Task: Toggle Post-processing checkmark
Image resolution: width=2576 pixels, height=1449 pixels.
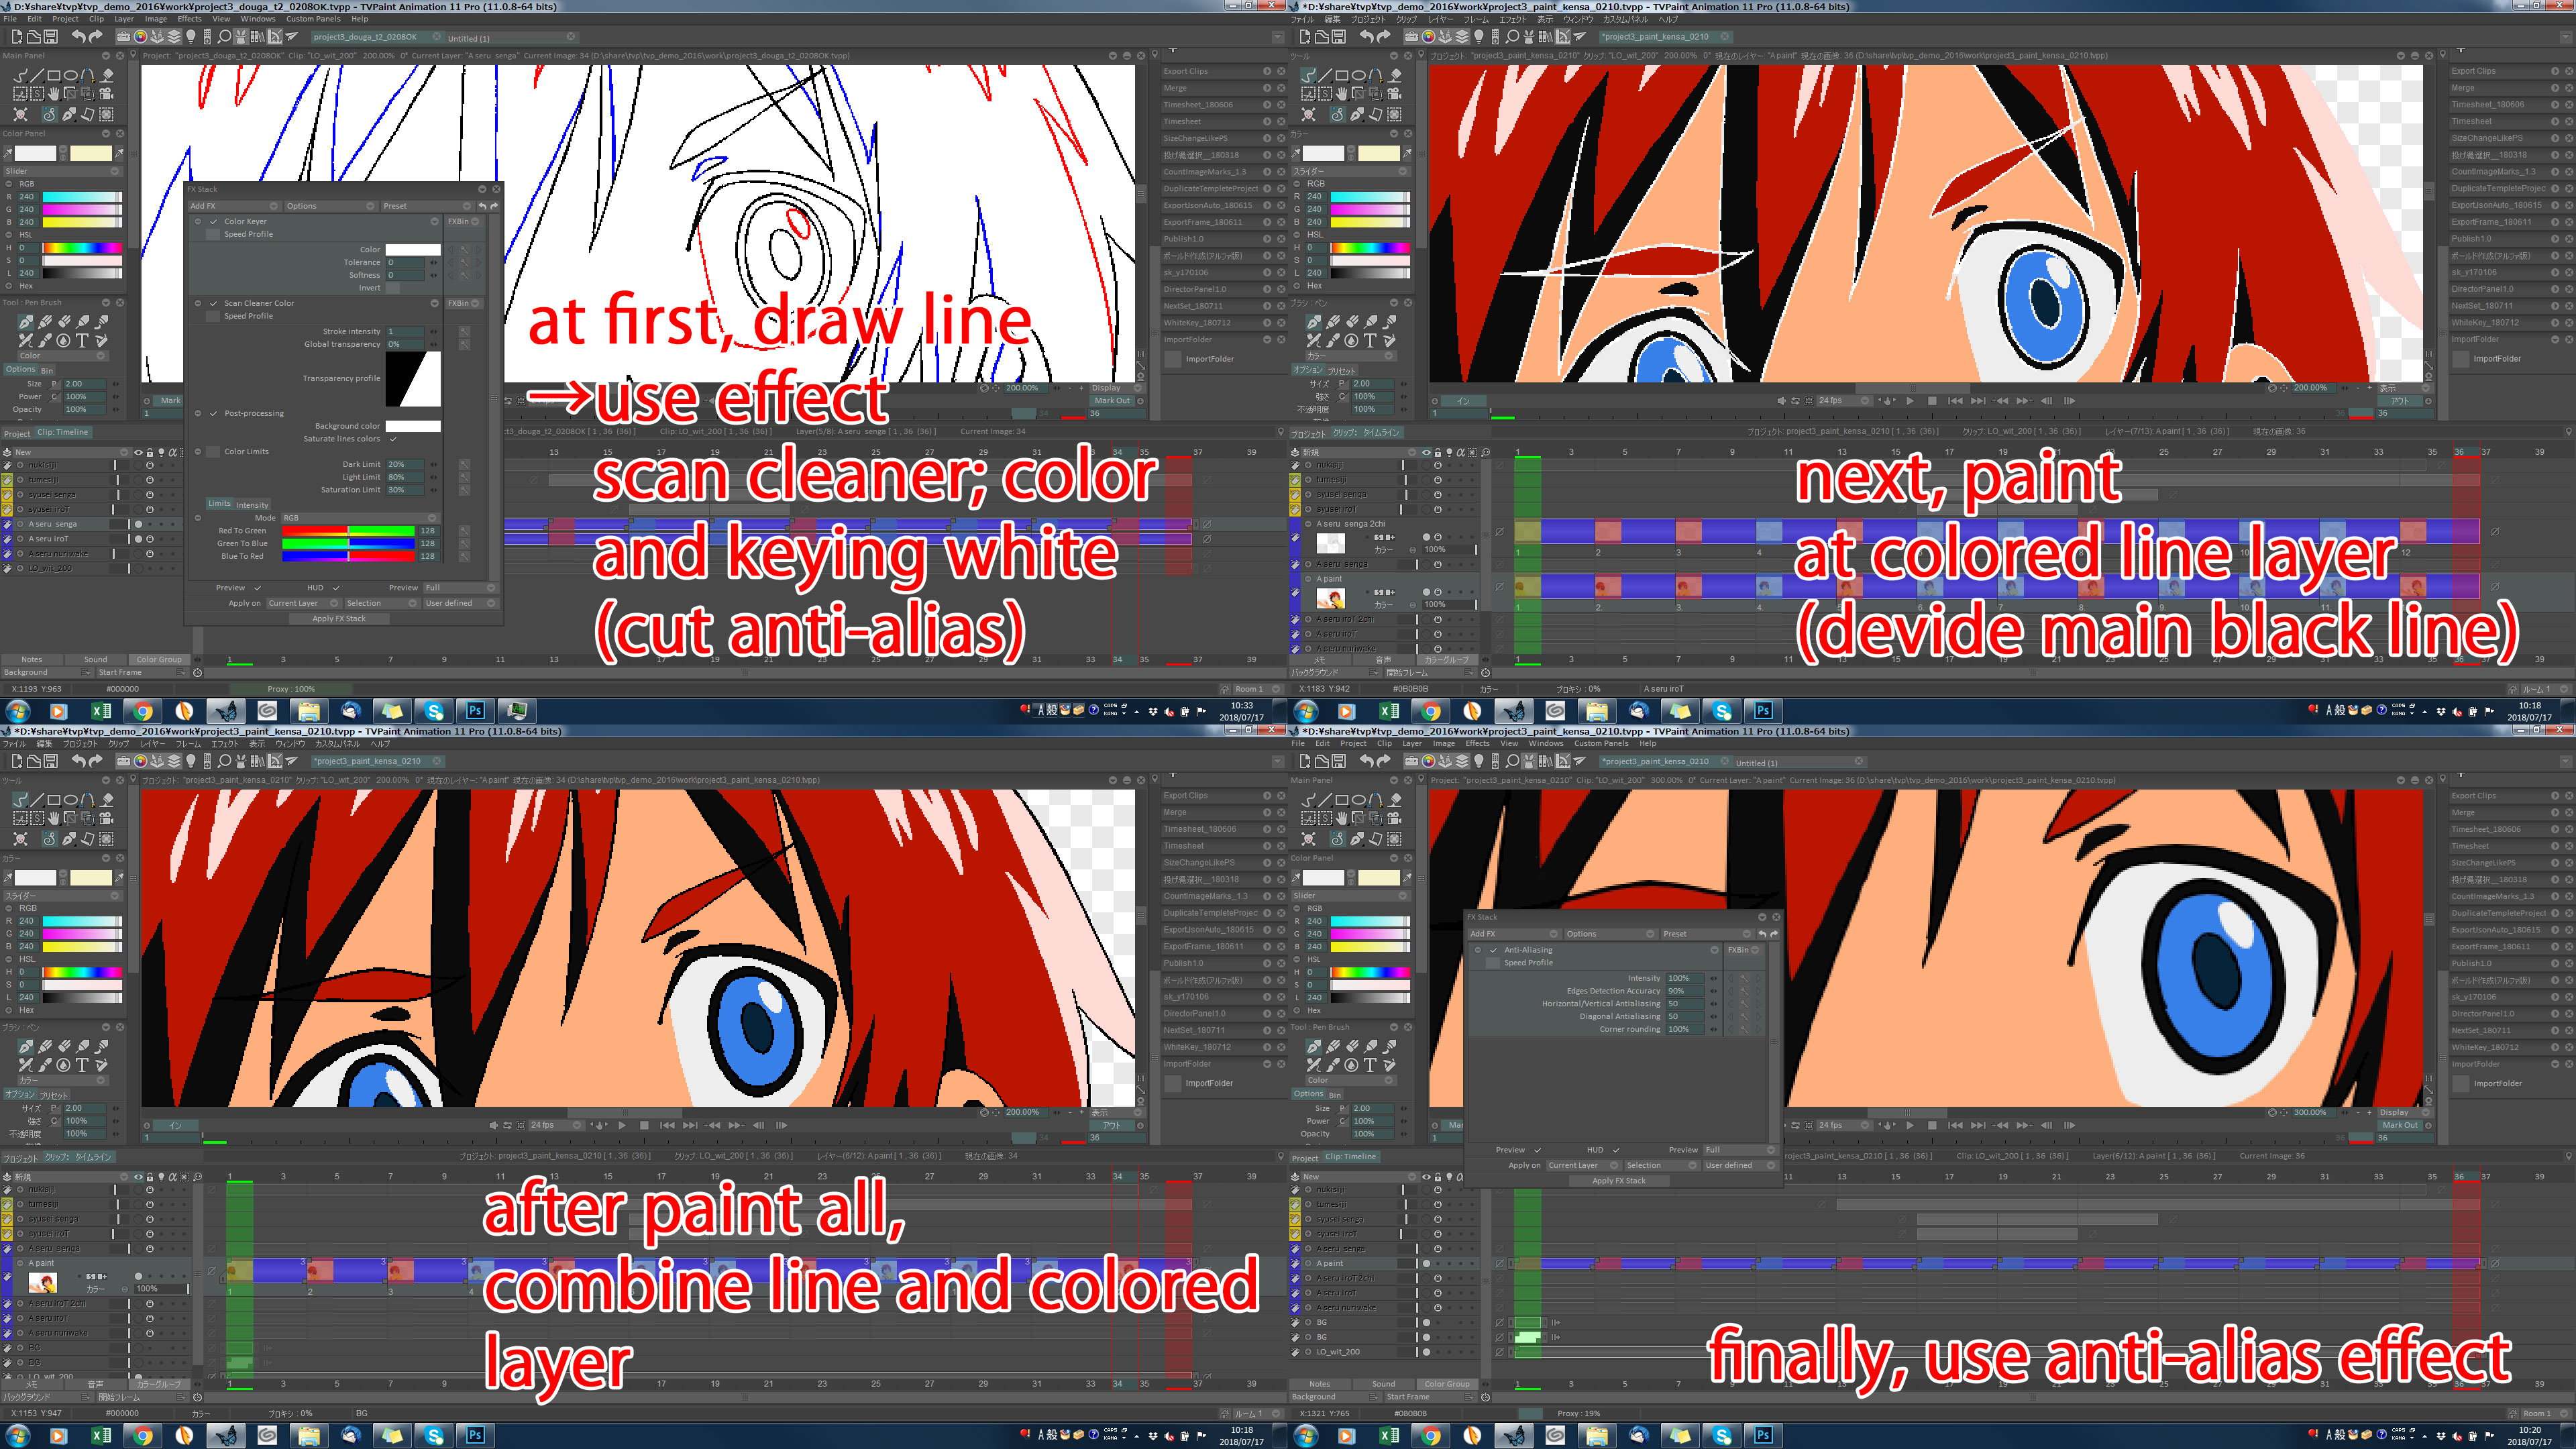Action: point(213,413)
